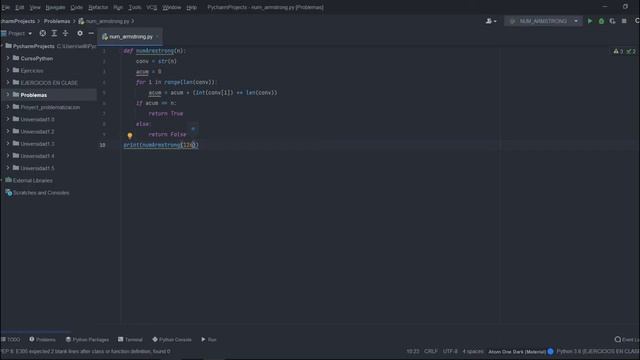640x360 pixels.
Task: Open the Navigate menu
Action: (x=55, y=7)
